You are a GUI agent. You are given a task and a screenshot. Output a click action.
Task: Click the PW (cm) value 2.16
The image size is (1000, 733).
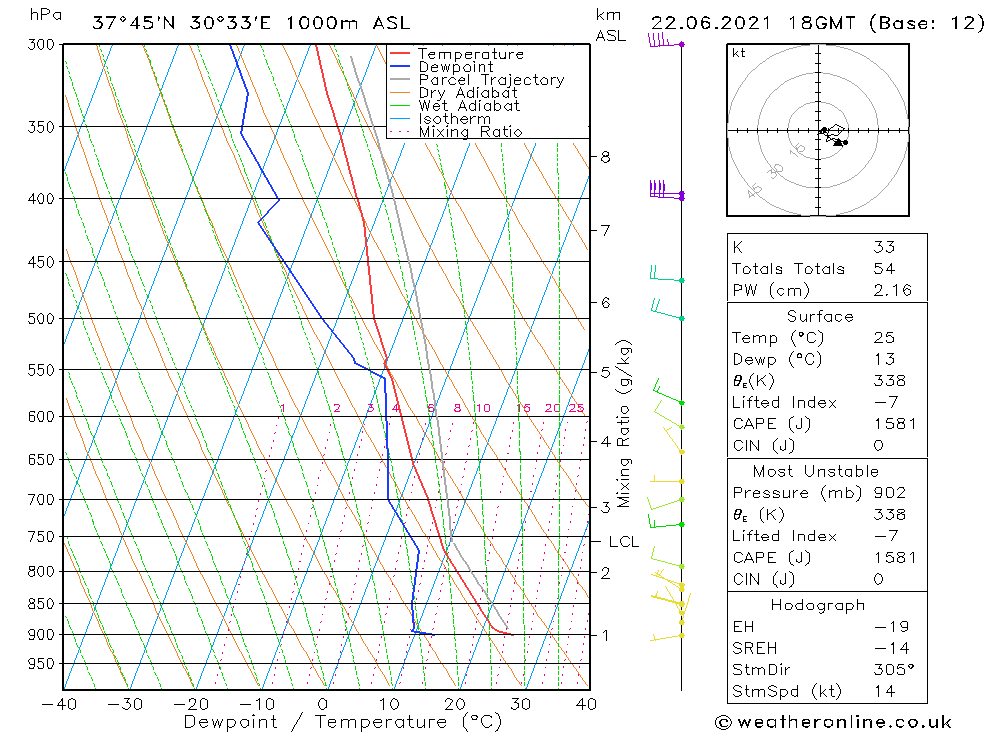coord(893,290)
